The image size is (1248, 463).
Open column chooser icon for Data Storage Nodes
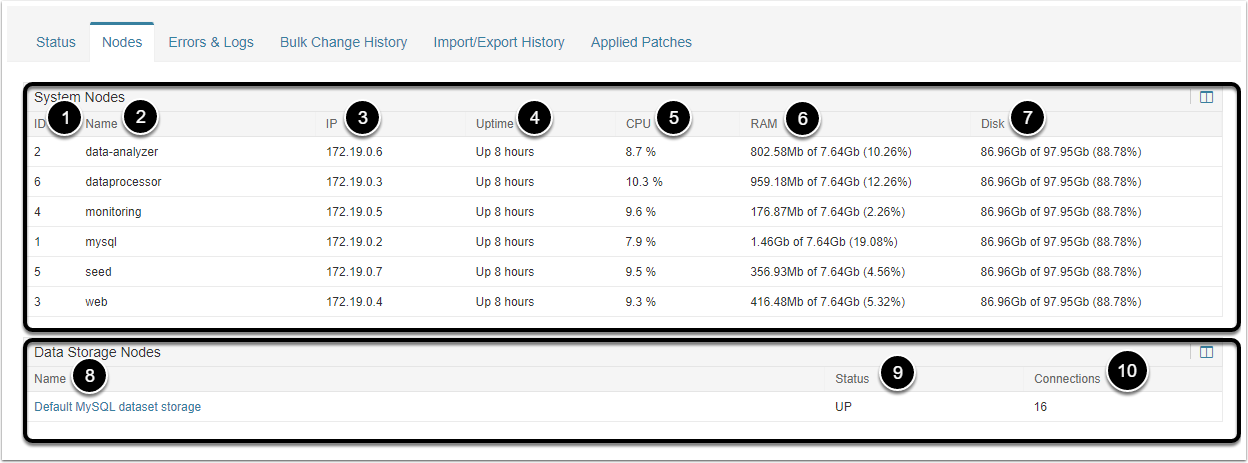coord(1206,352)
